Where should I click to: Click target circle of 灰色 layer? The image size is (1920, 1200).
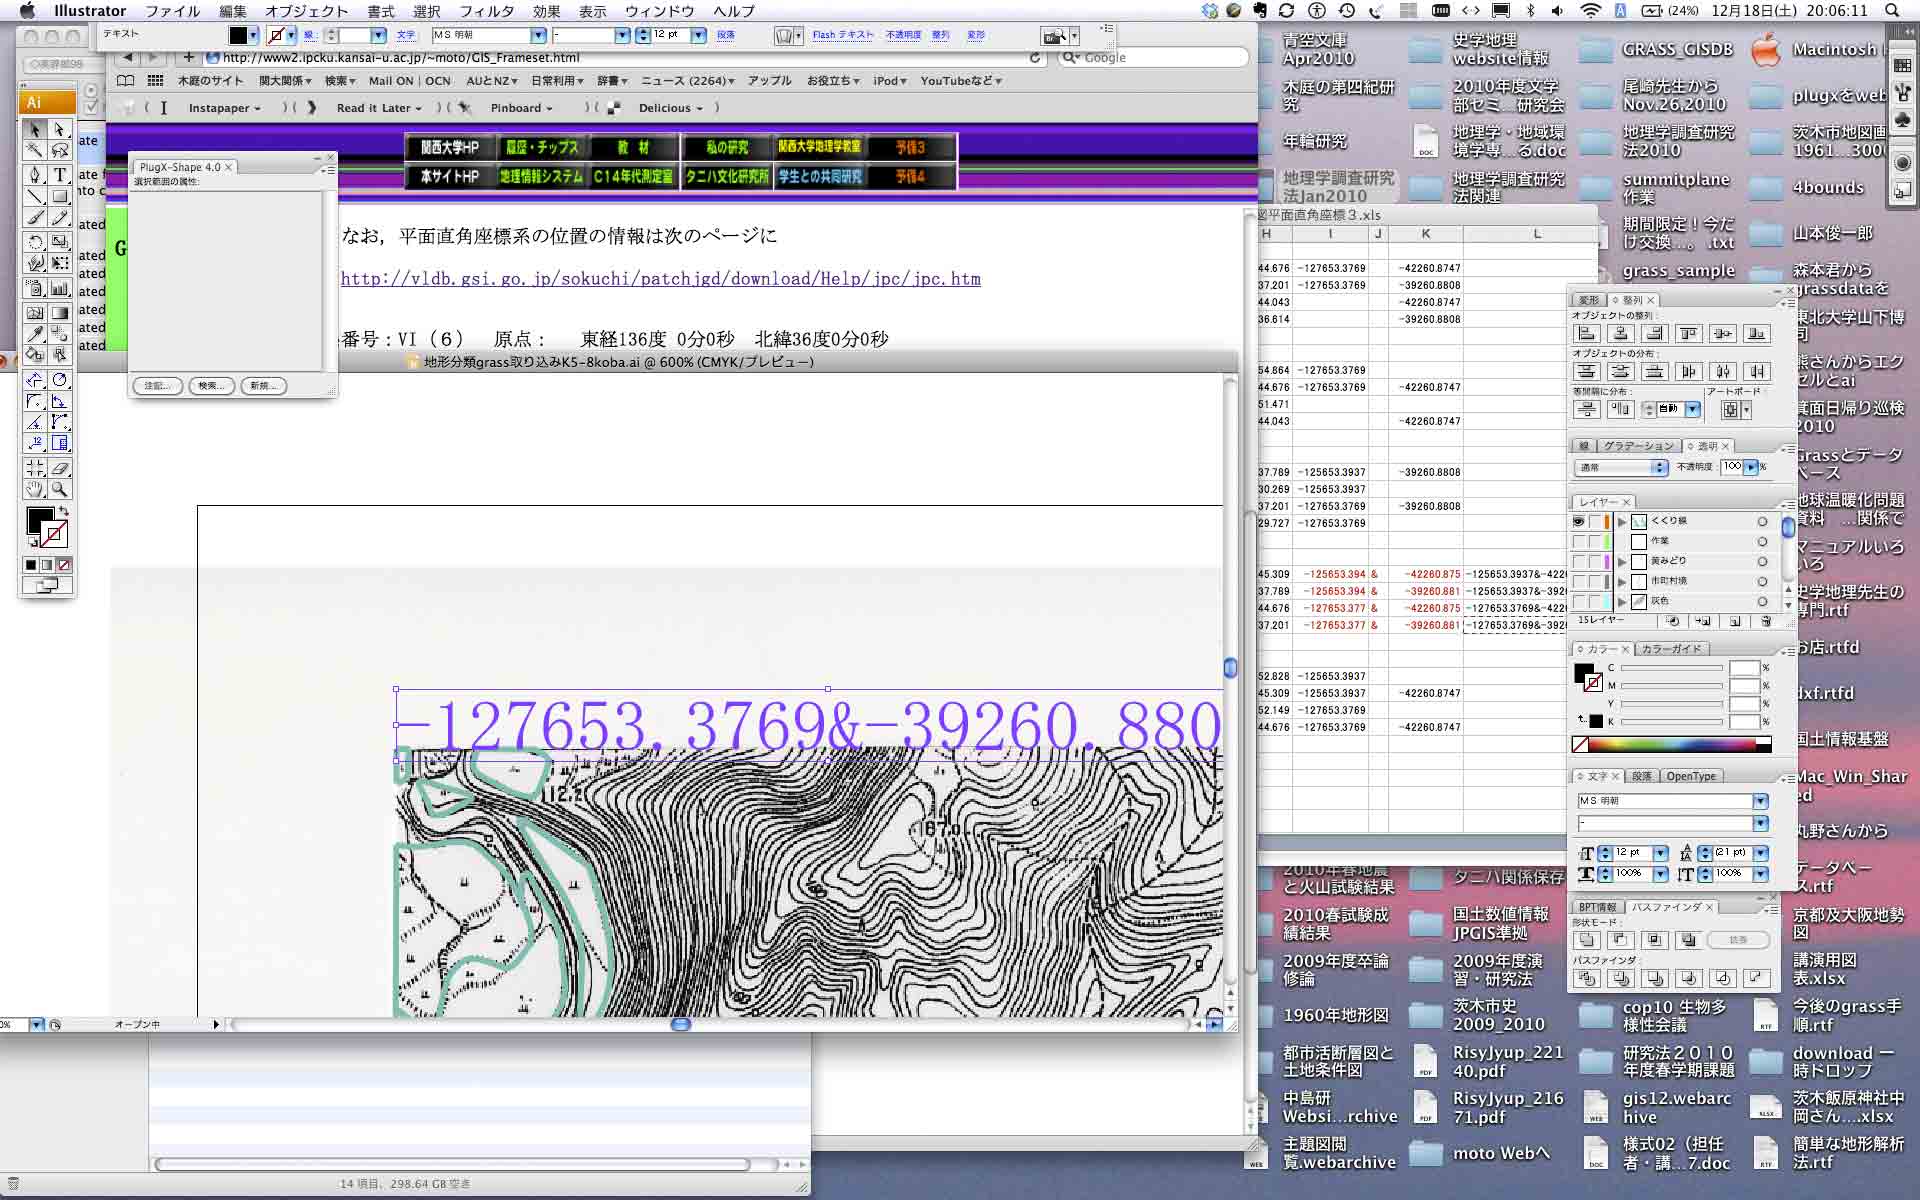pos(1762,601)
